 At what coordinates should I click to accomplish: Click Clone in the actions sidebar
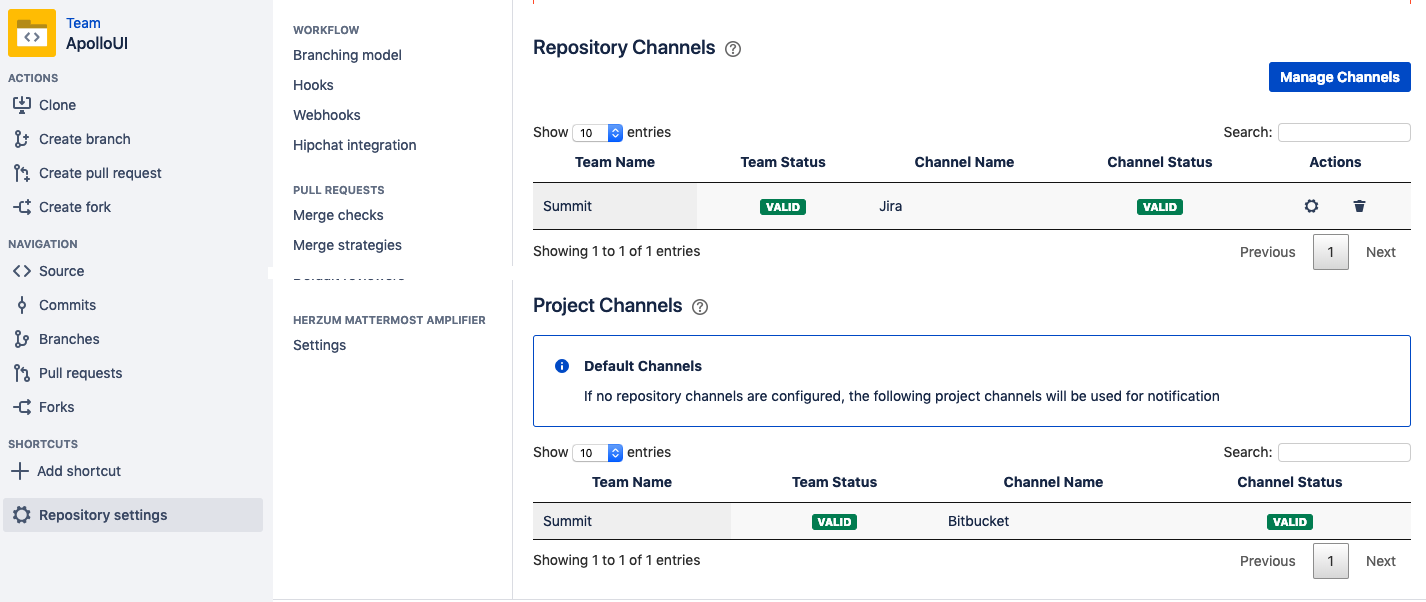pos(57,105)
